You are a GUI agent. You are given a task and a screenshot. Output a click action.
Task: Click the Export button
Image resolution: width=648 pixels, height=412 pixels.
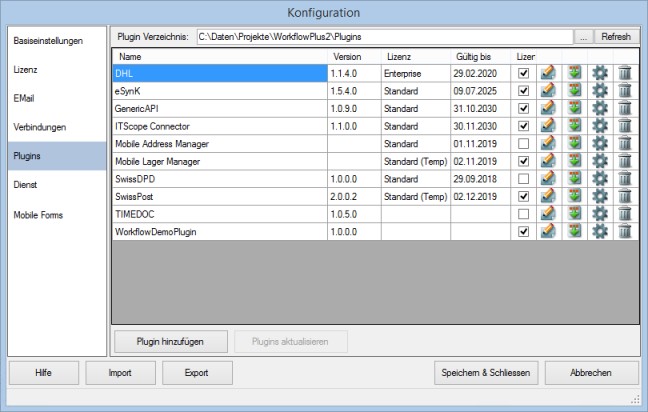[x=197, y=373]
